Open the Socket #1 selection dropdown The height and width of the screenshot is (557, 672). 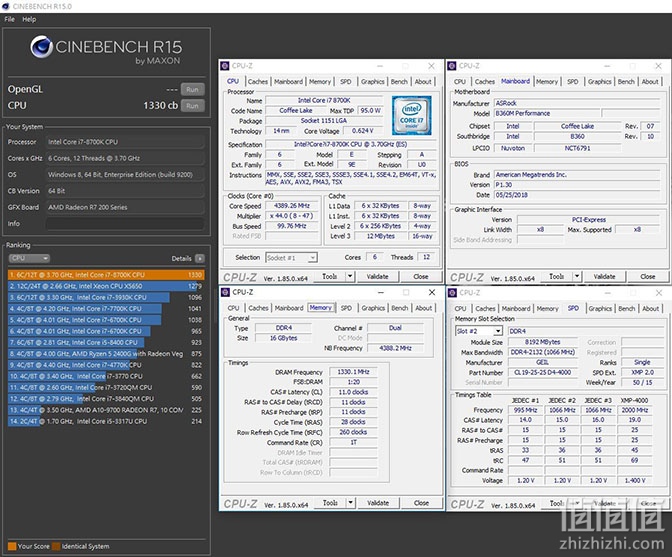291,258
